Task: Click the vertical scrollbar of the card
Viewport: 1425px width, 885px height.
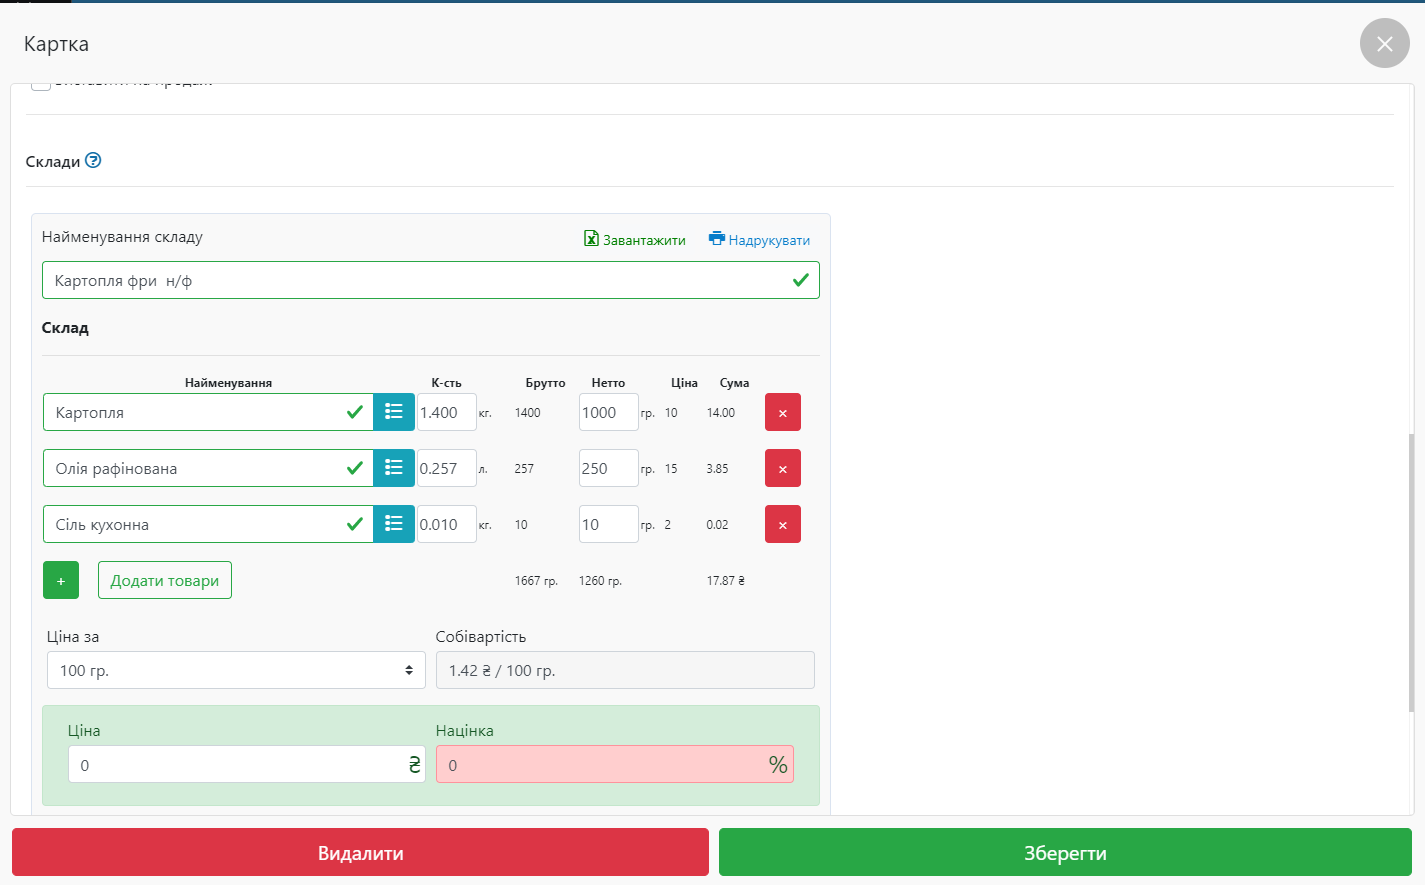Action: (1411, 570)
